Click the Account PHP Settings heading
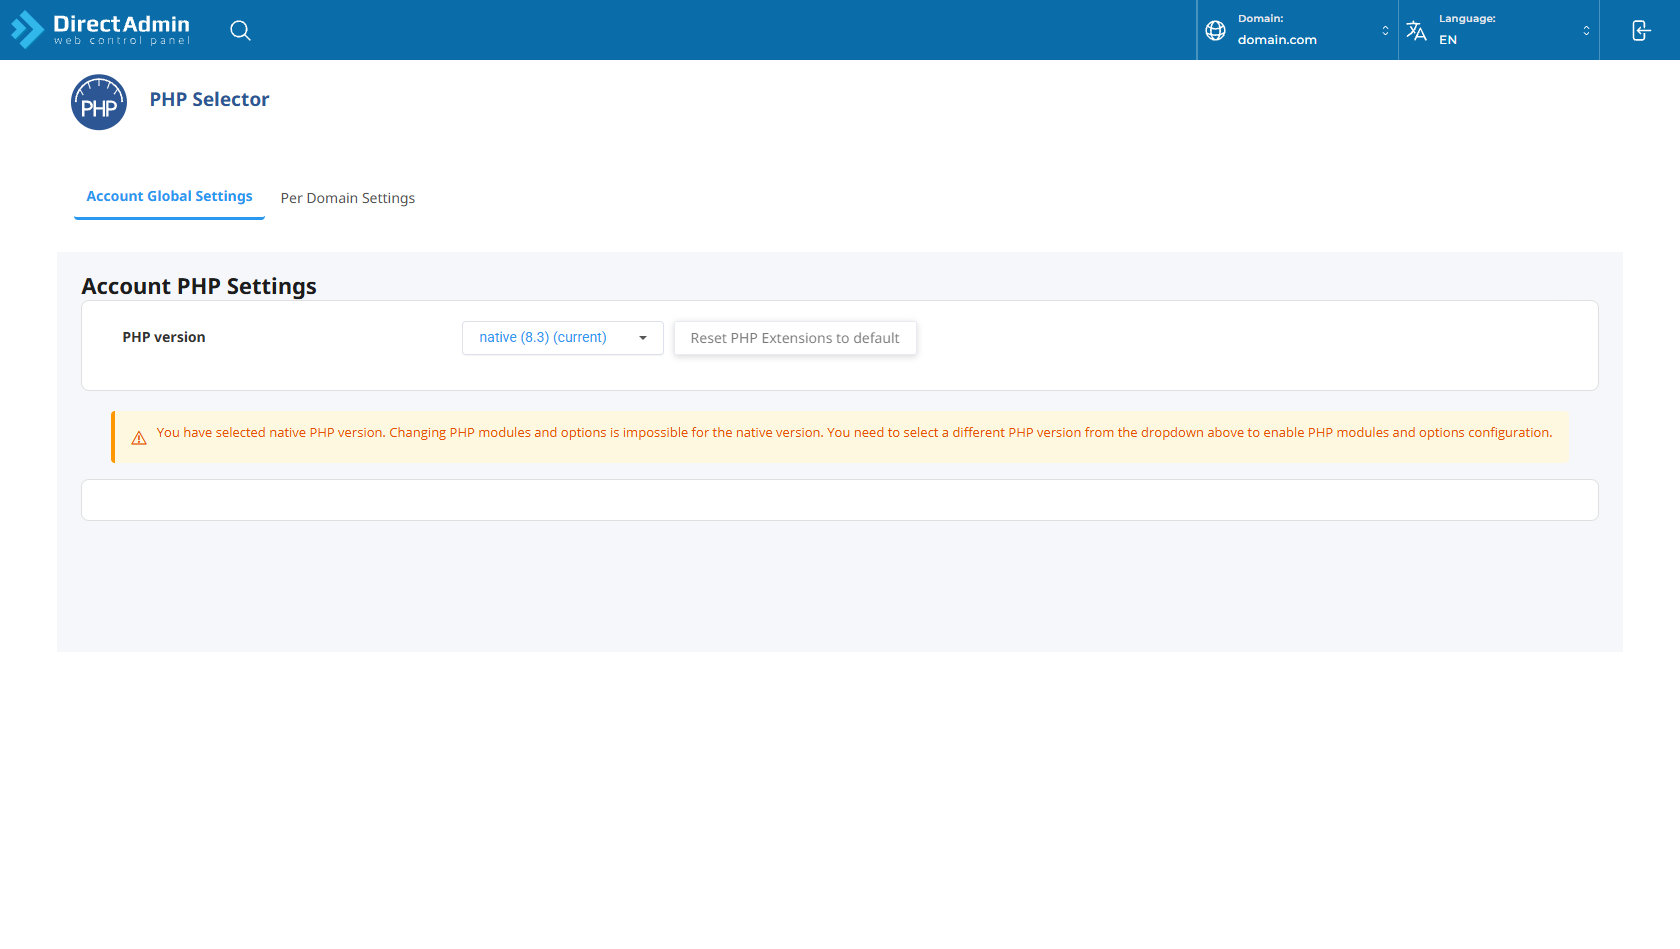 click(199, 286)
